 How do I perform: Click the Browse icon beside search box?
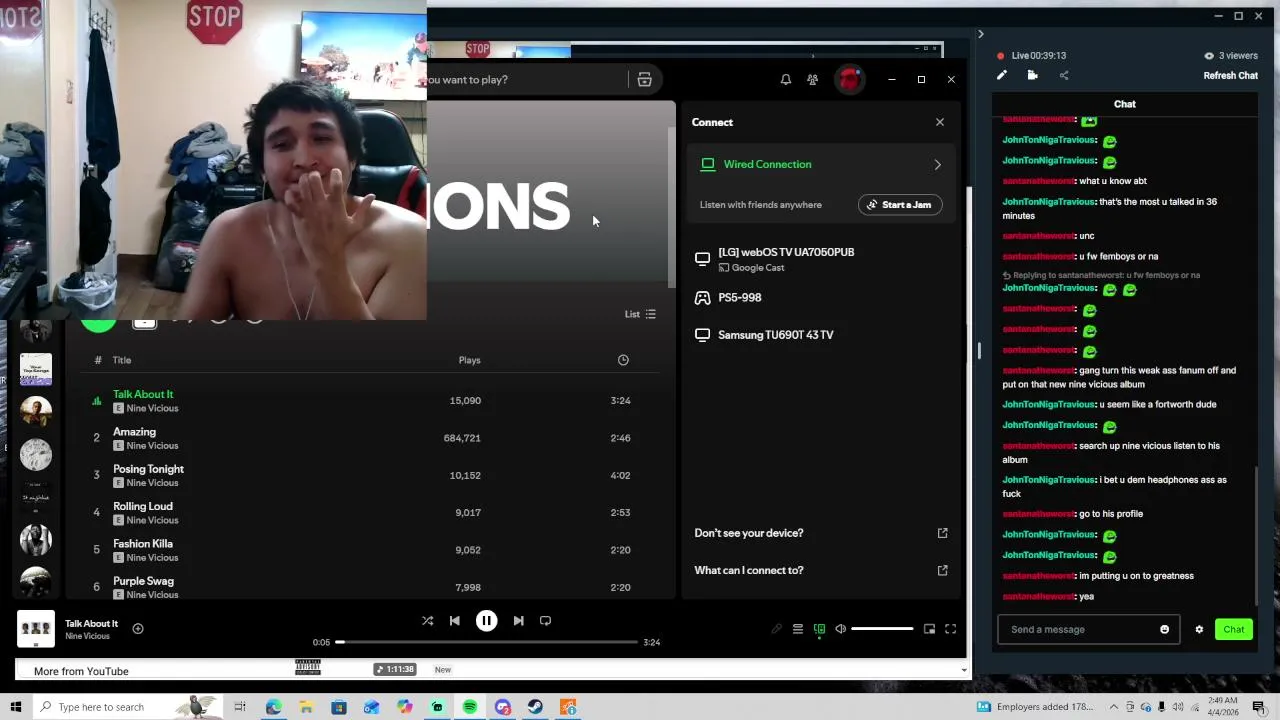[x=644, y=79]
